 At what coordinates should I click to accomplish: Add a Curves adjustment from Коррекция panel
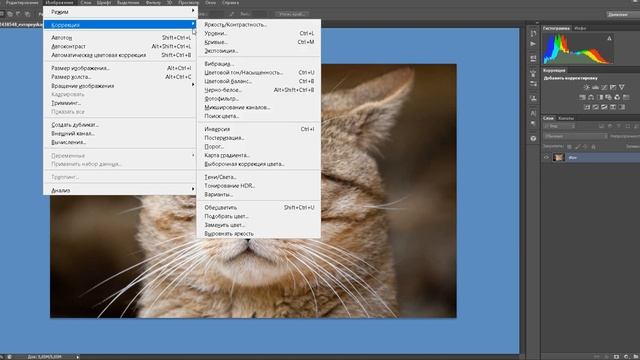tap(604, 87)
